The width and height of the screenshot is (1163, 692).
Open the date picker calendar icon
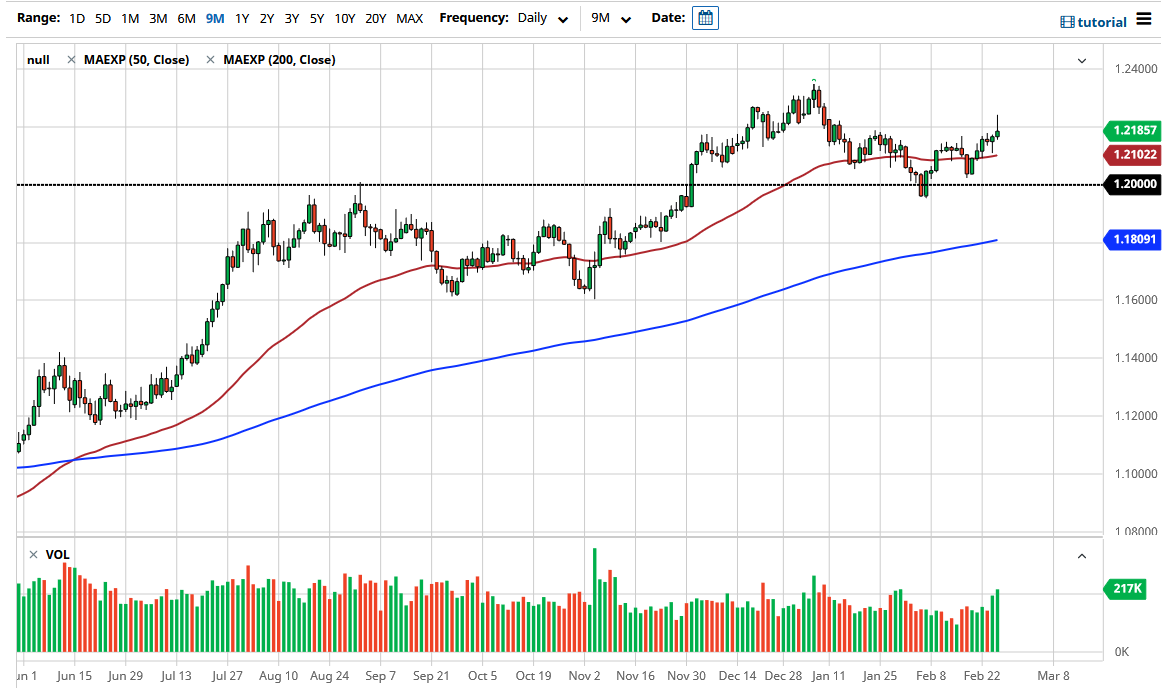[x=705, y=18]
